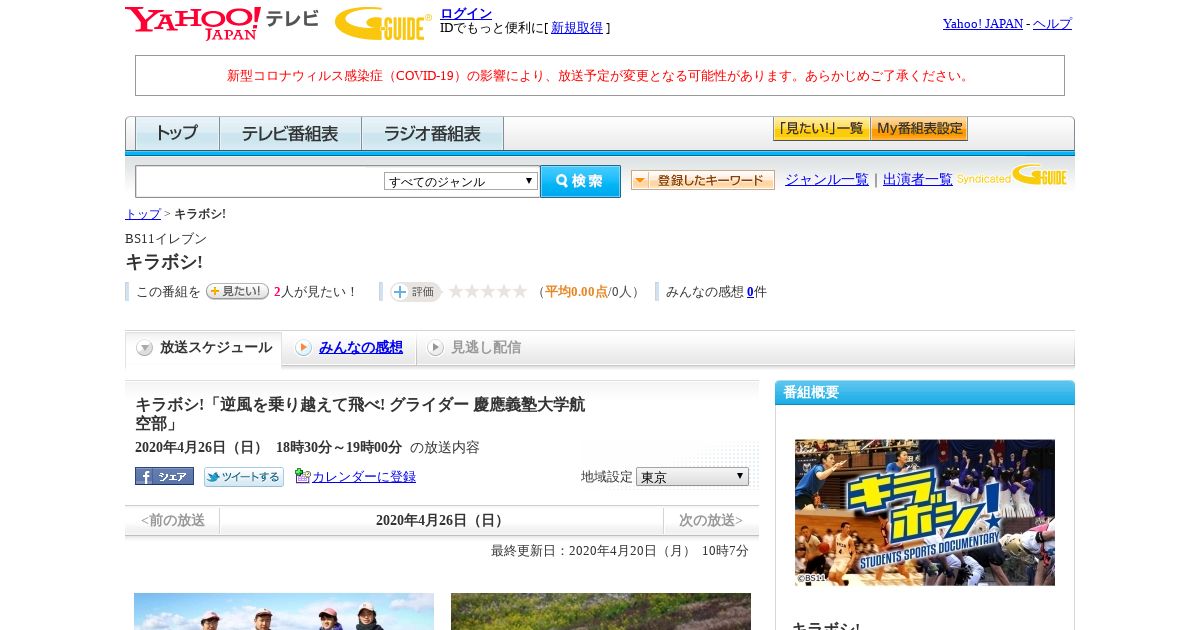Click the 次の放送> button
Image resolution: width=1200 pixels, height=630 pixels.
tap(711, 520)
